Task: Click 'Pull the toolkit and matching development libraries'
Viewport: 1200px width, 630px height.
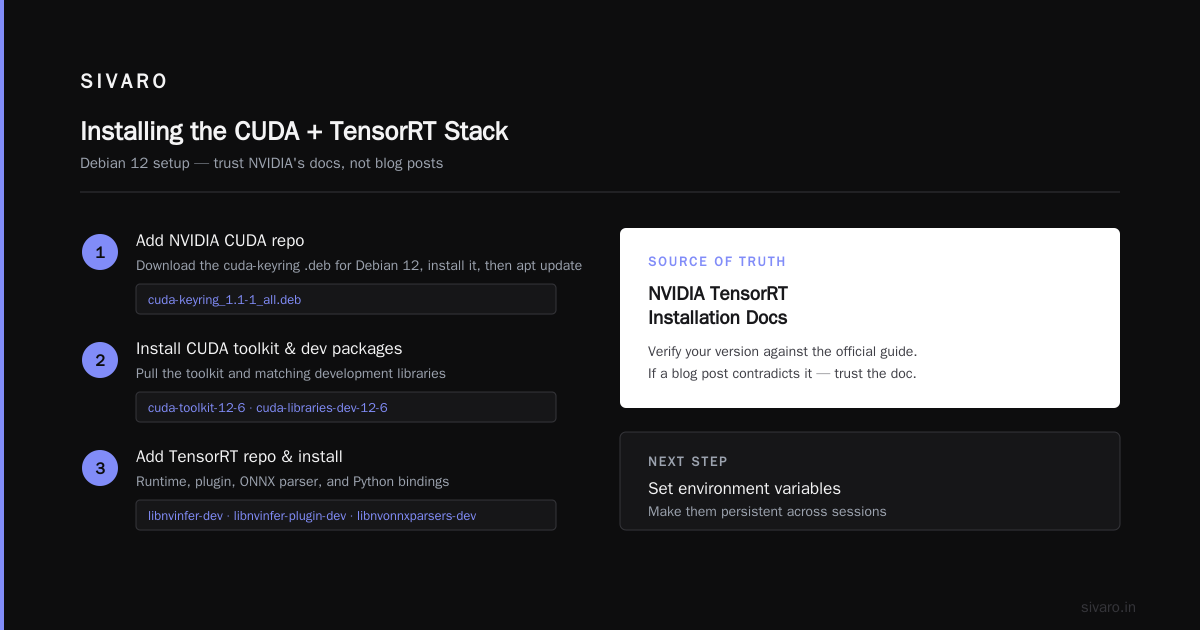Action: pyautogui.click(x=291, y=373)
